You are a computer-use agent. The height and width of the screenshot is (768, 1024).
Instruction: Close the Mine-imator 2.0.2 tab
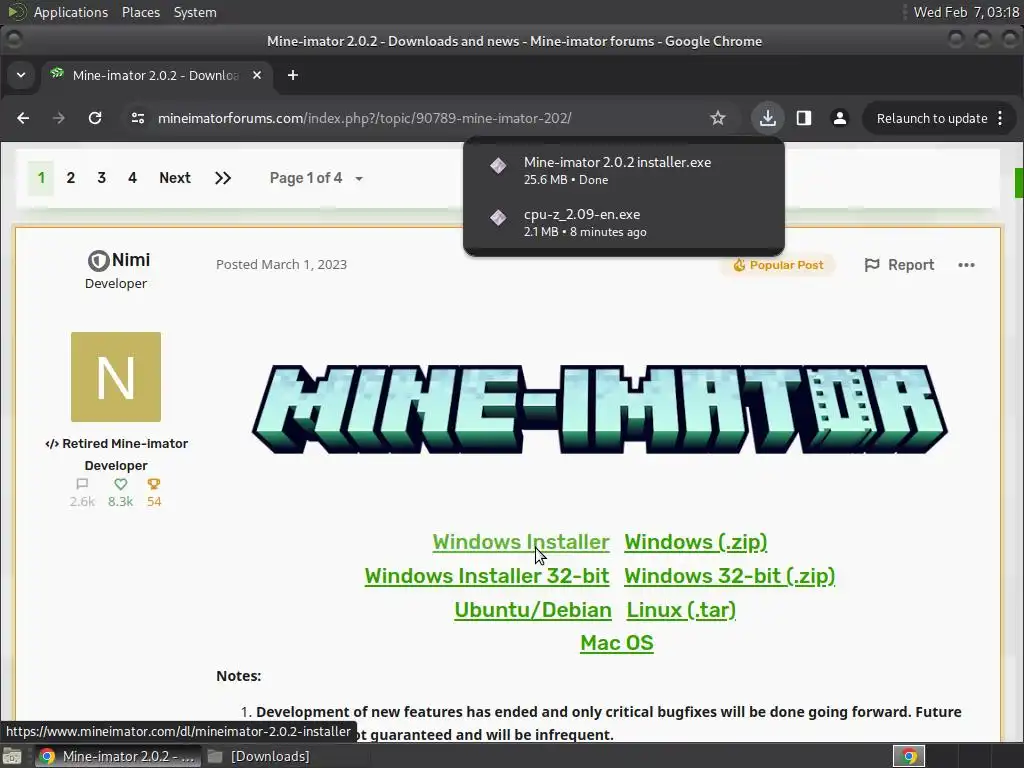[x=257, y=75]
